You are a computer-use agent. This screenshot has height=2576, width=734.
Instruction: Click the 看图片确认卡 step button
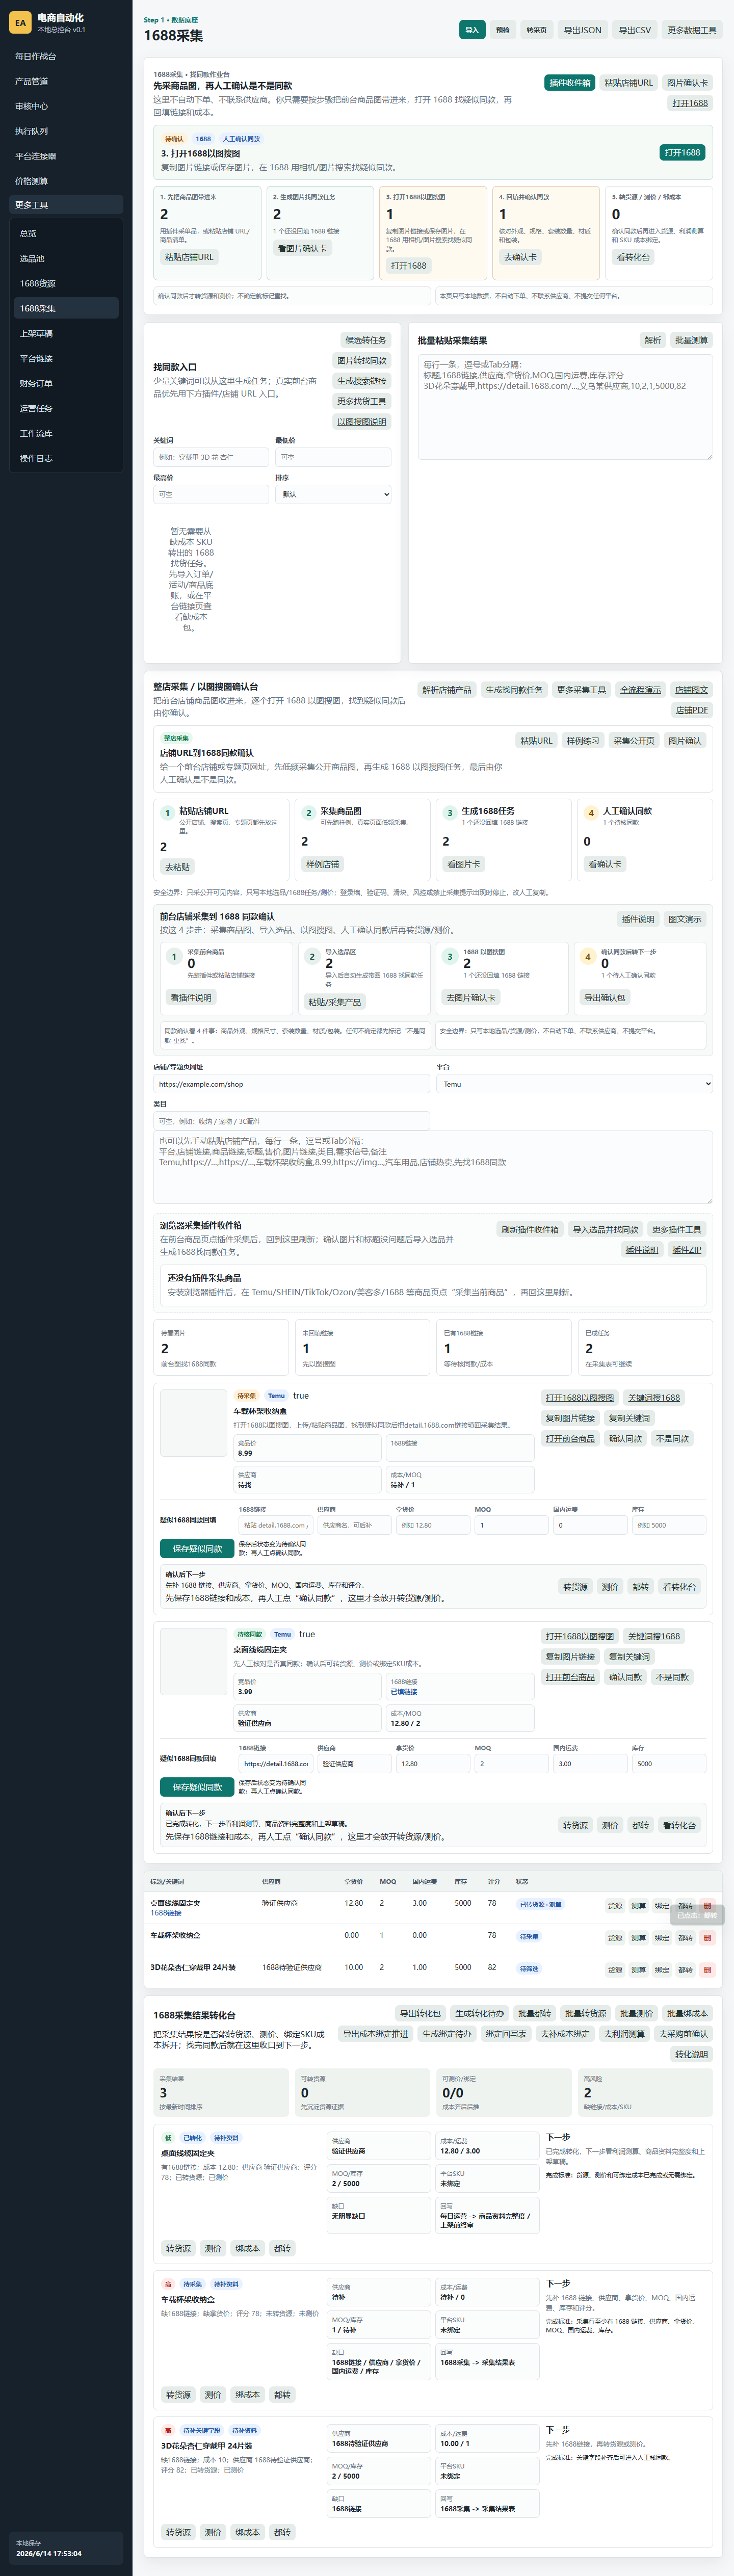[x=302, y=249]
